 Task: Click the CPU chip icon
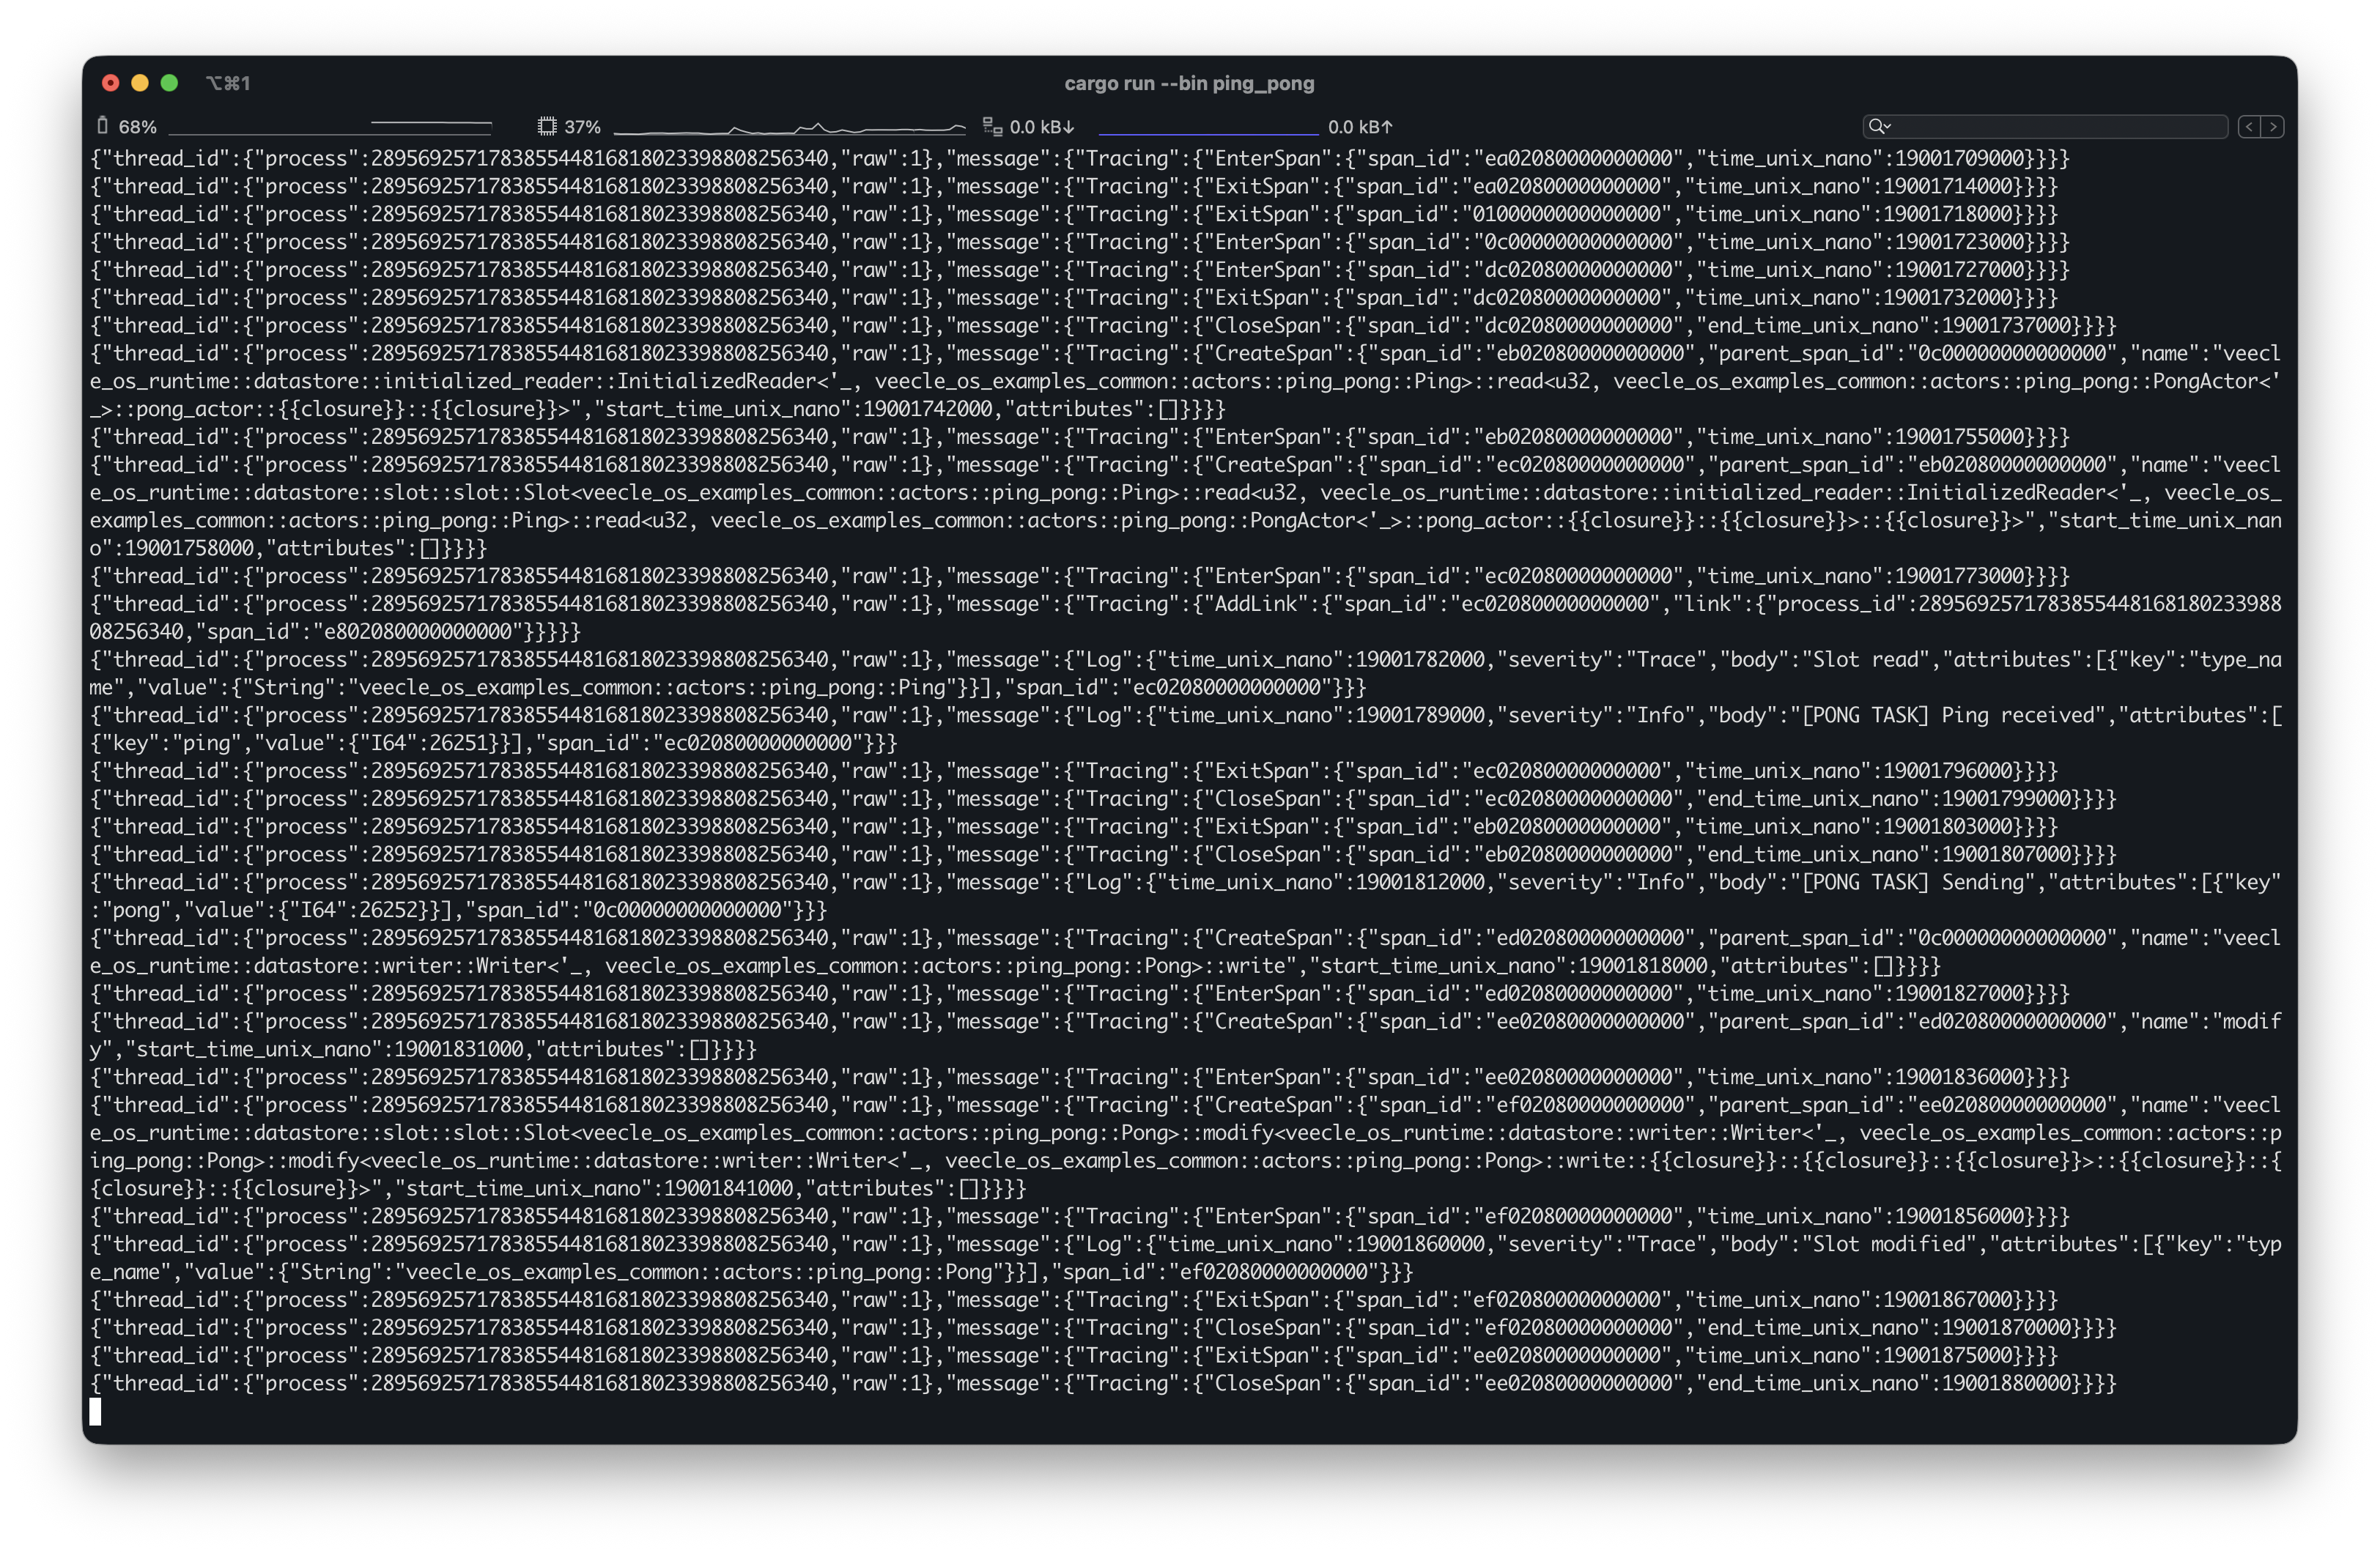[547, 126]
